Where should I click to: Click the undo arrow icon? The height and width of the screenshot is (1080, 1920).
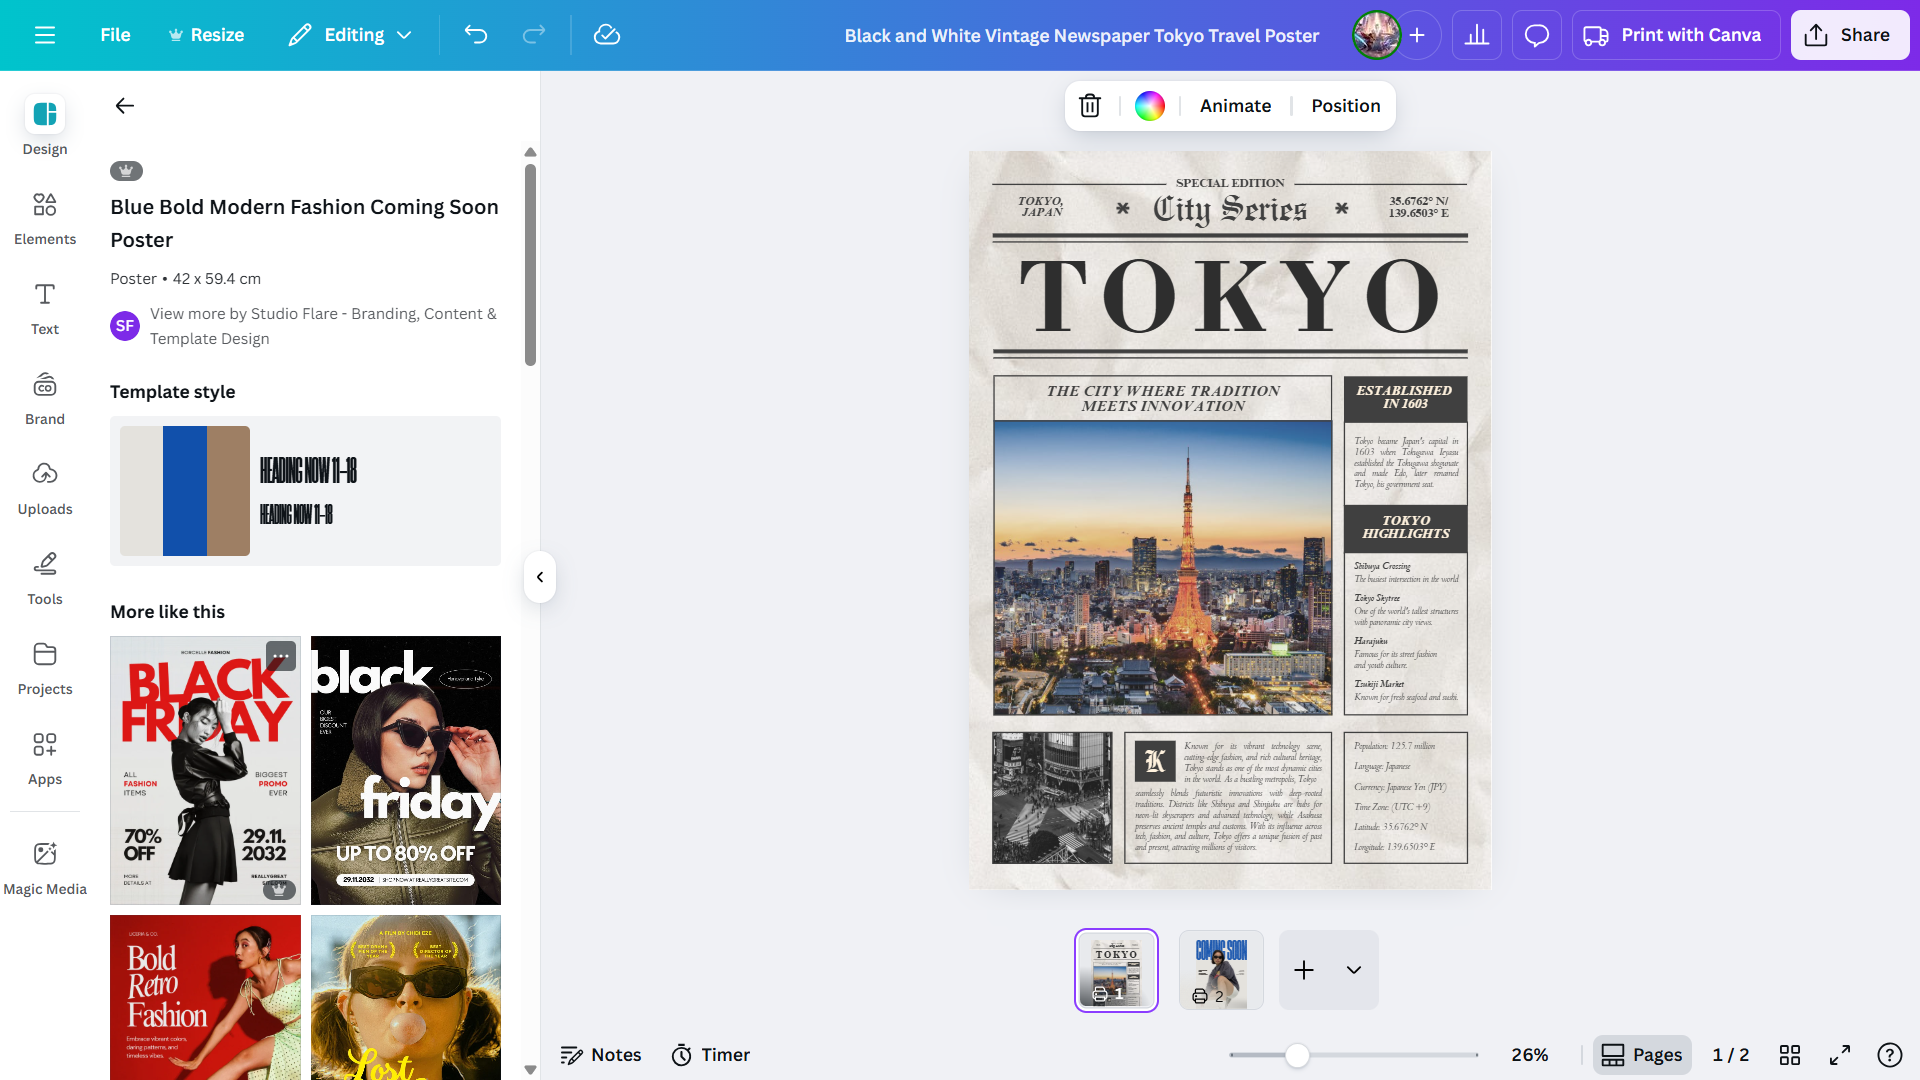[476, 35]
